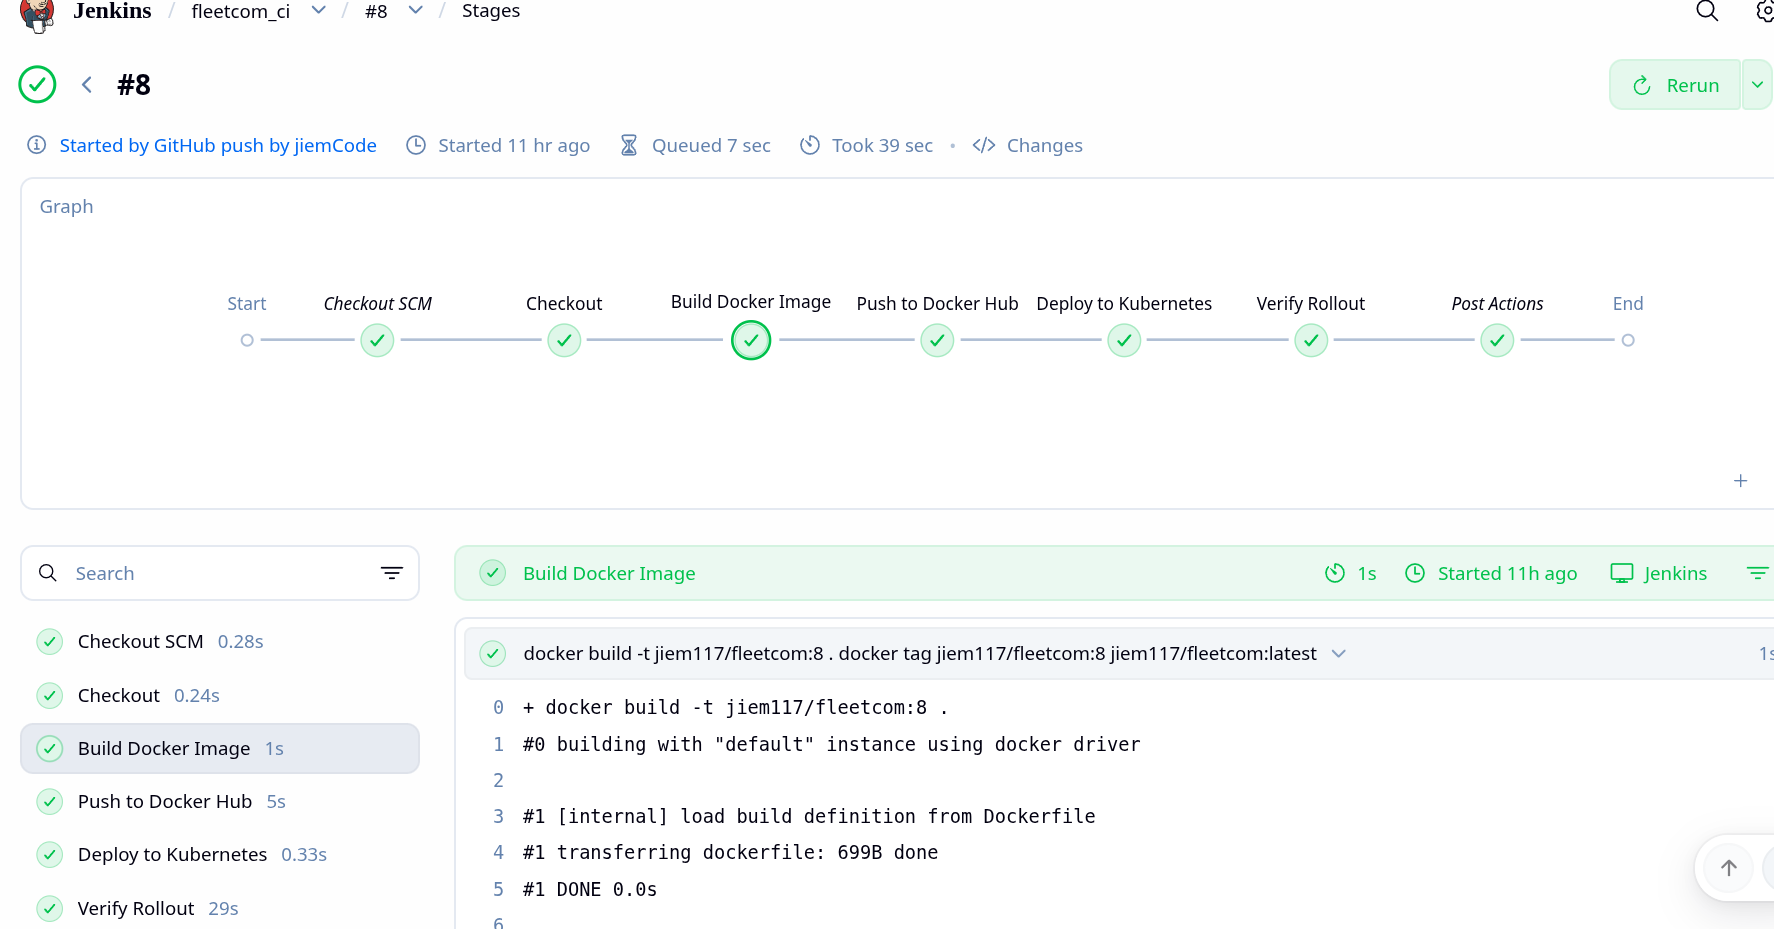Click the plus icon in the Graph panel
This screenshot has width=1774, height=929.
click(x=1741, y=481)
